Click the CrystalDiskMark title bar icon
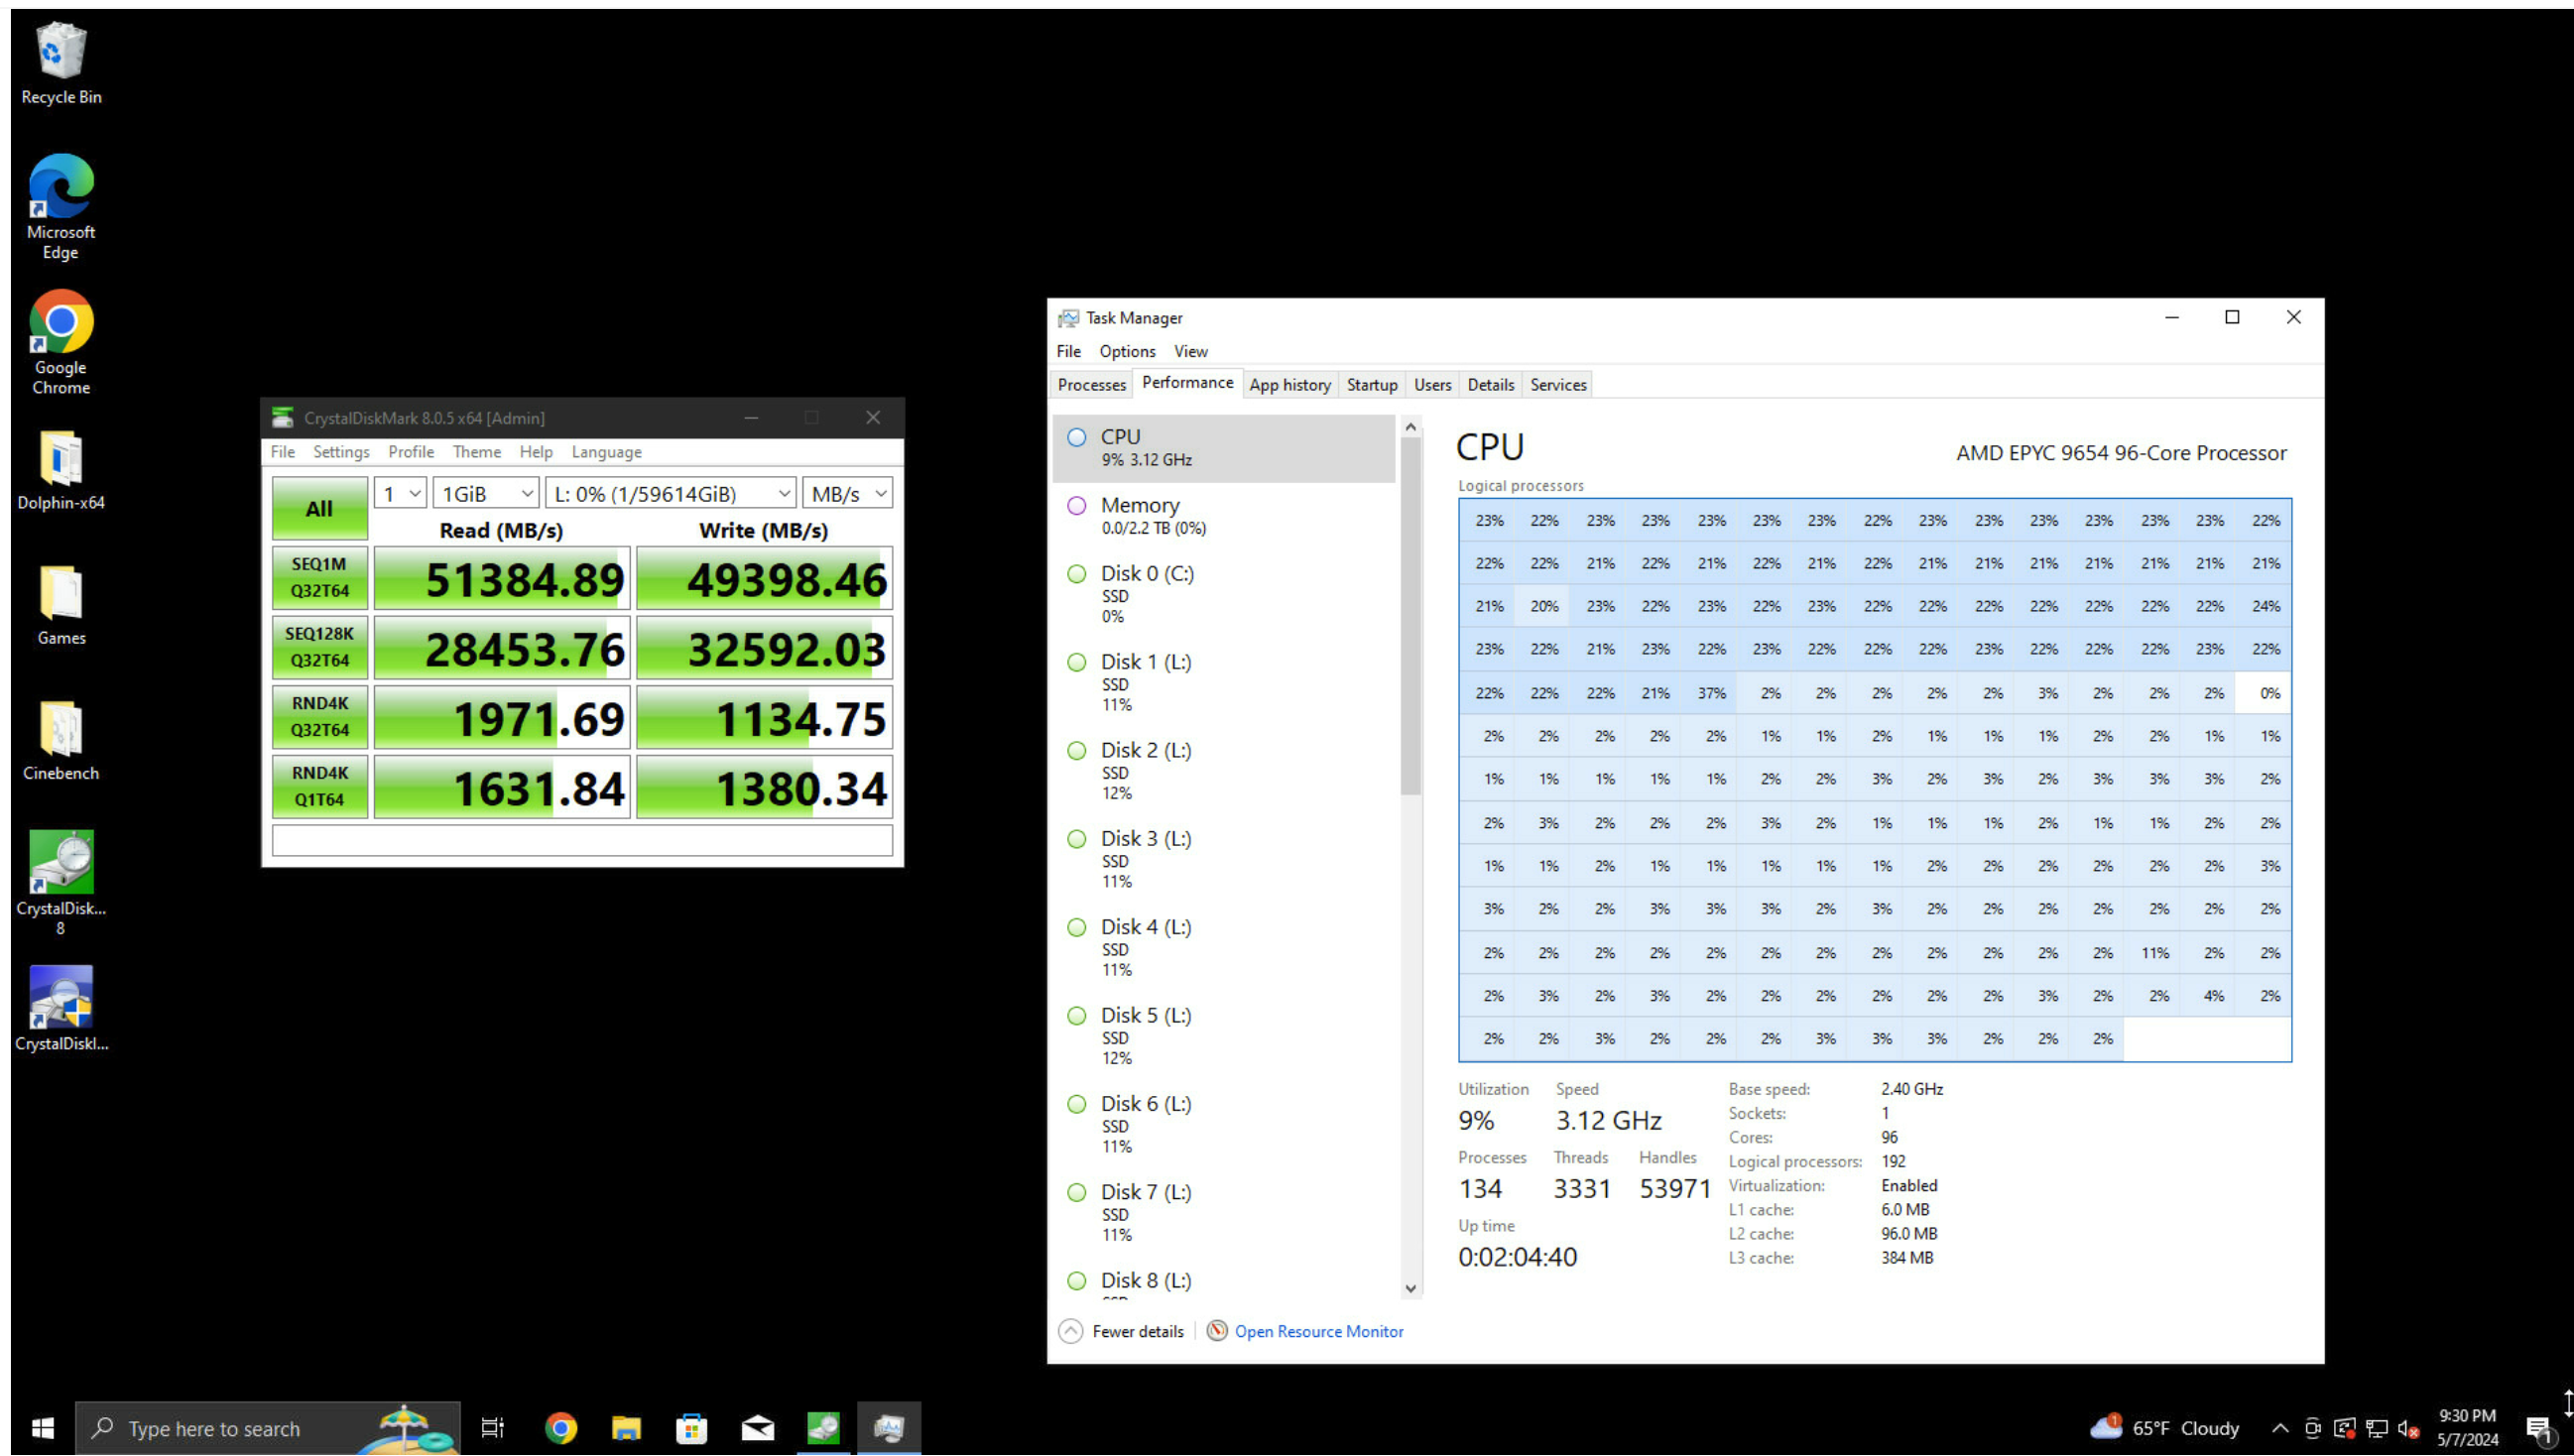This screenshot has width=2574, height=1456. point(283,417)
